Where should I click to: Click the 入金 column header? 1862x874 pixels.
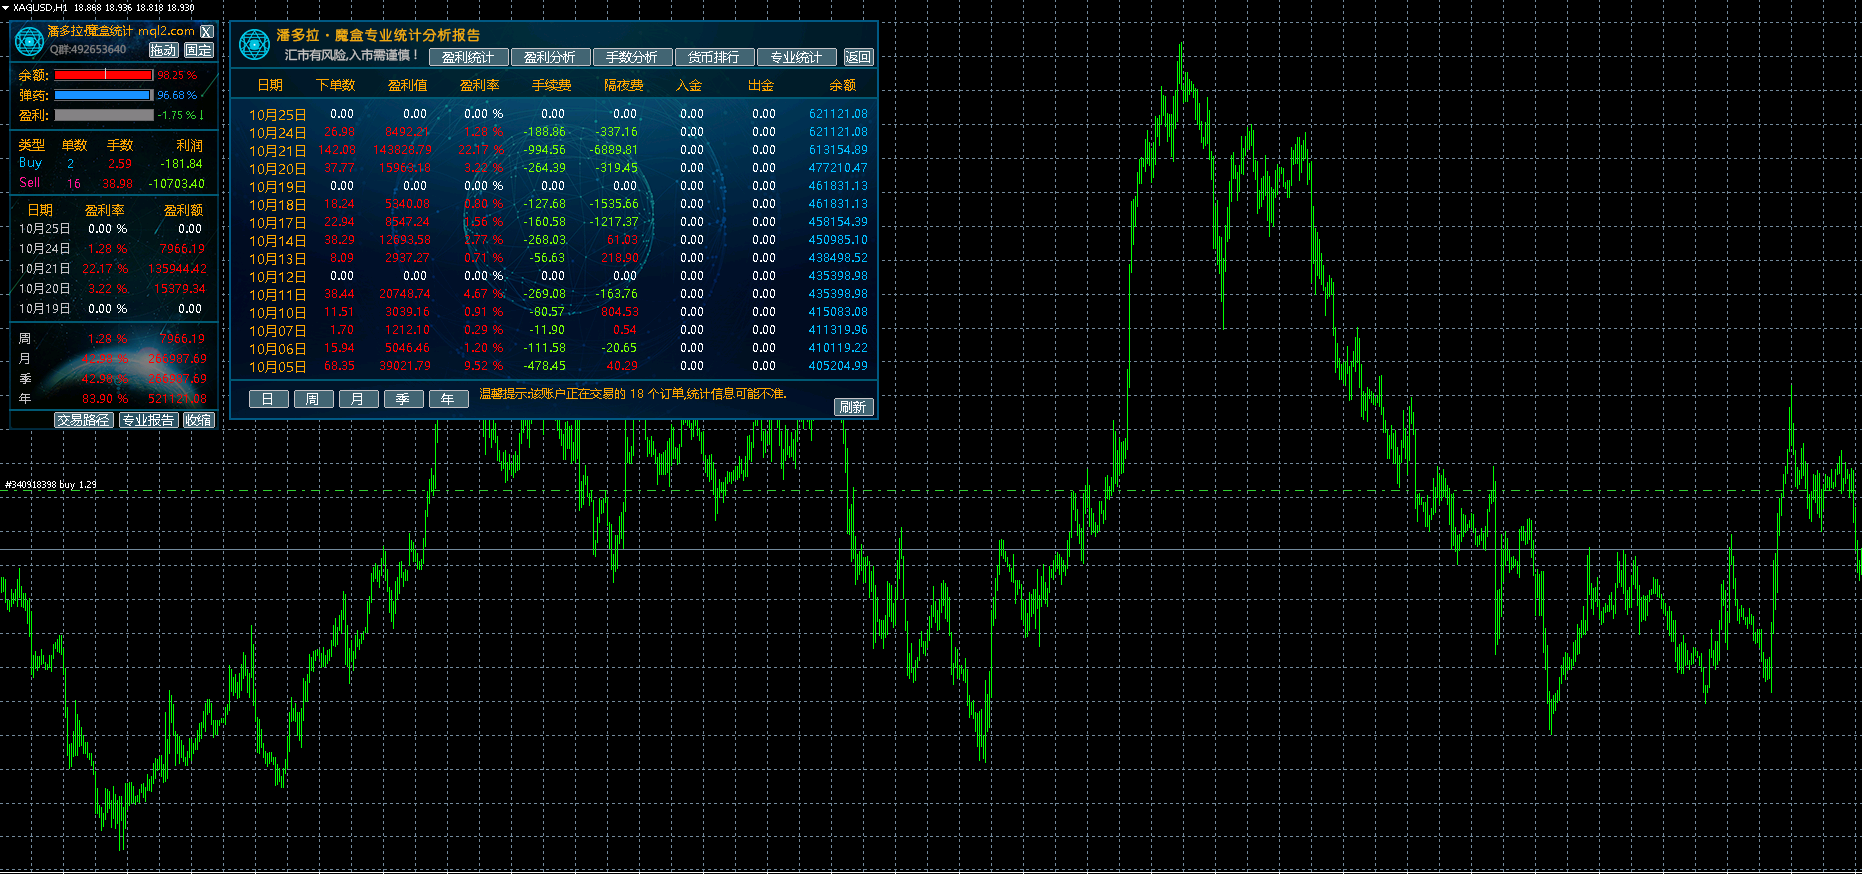coord(689,85)
